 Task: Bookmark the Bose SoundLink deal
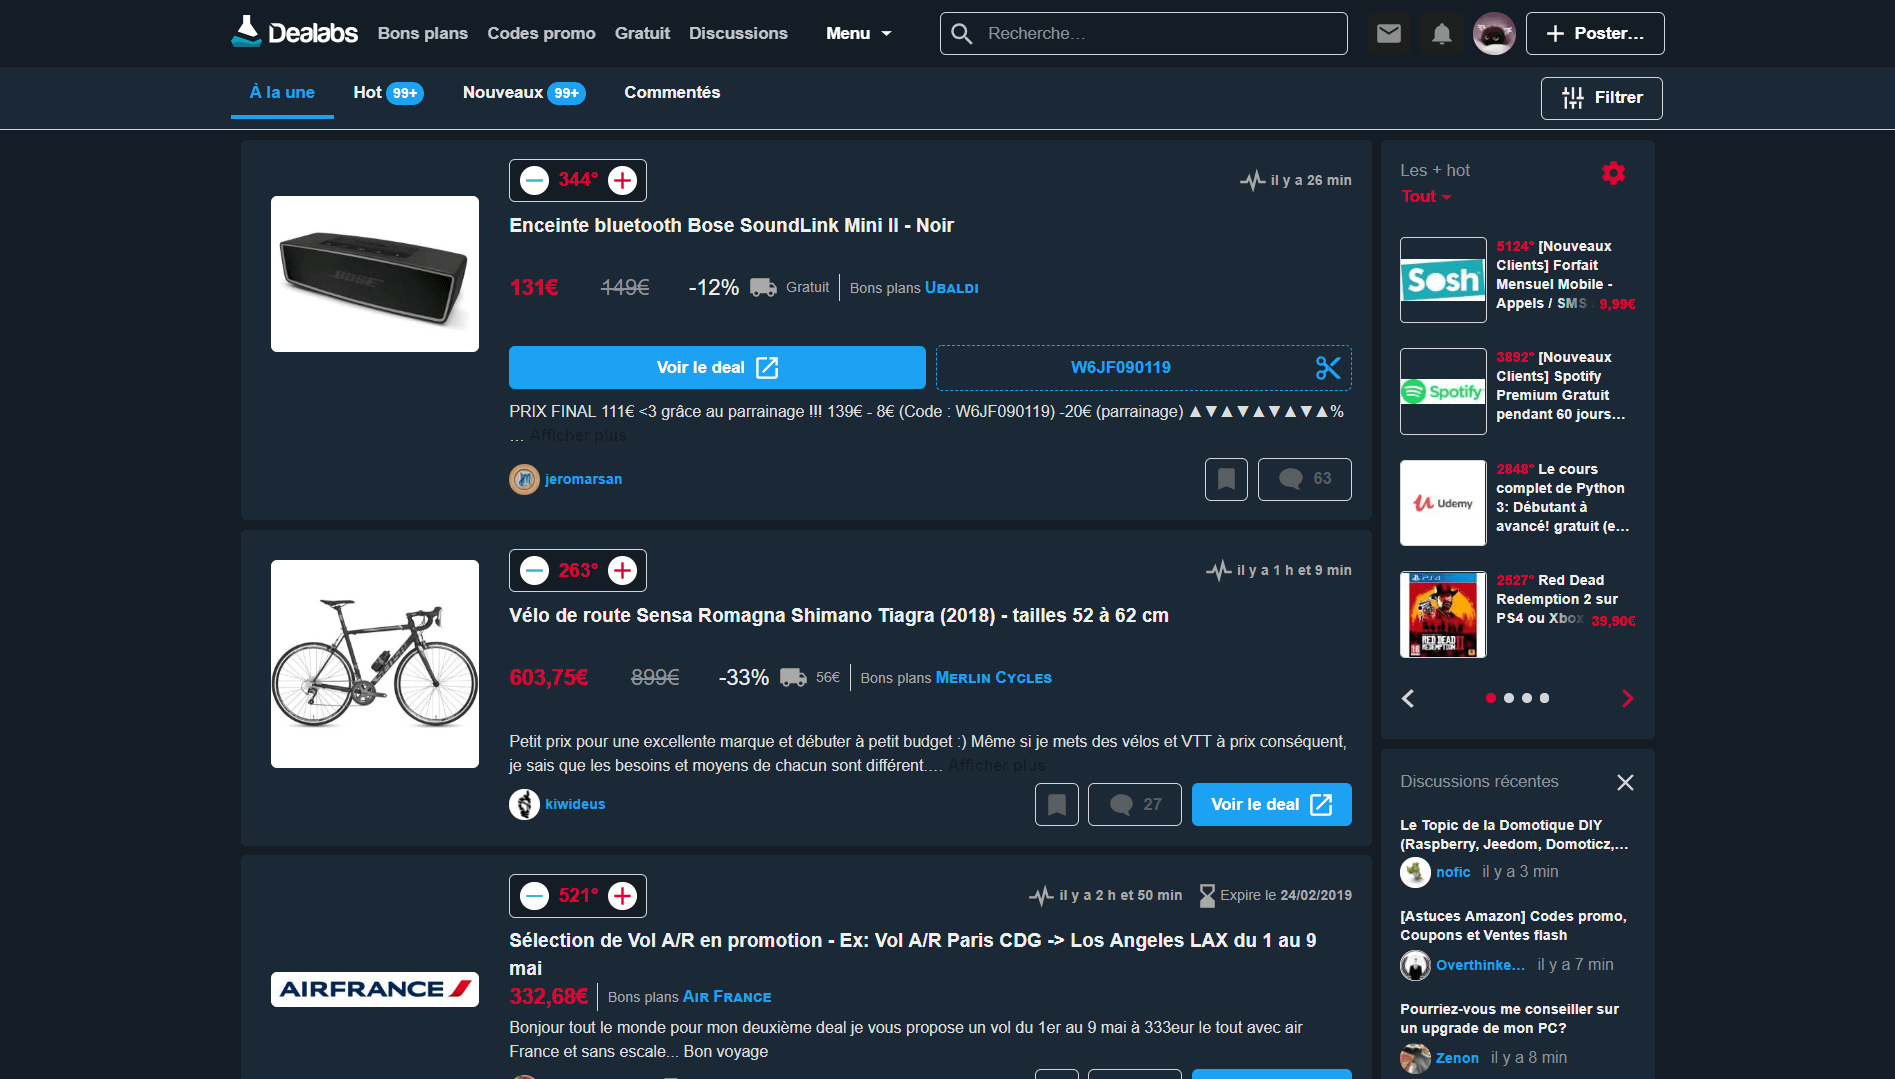coord(1226,479)
